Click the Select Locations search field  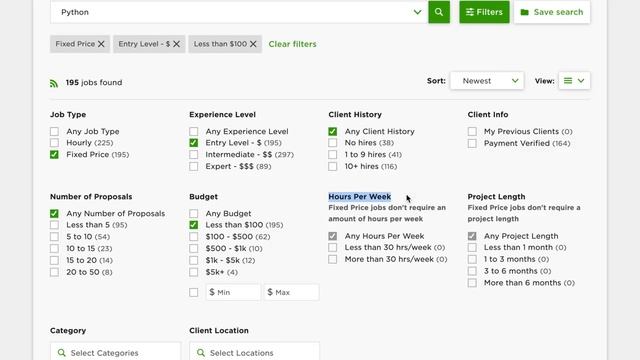[254, 351]
